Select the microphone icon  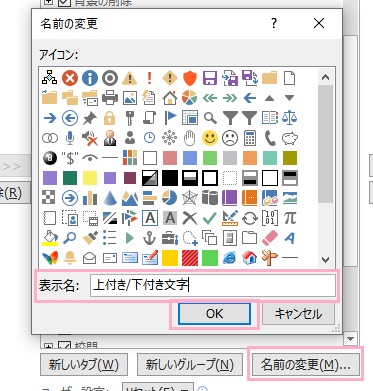pyautogui.click(x=70, y=138)
